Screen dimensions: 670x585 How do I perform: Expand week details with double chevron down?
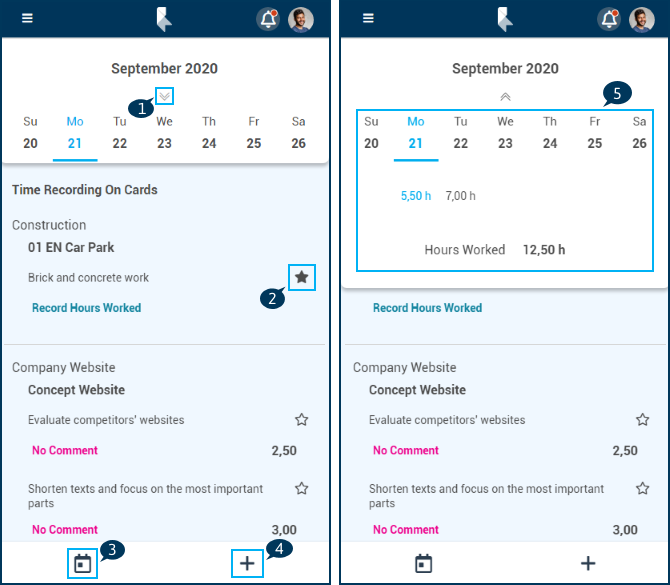pos(165,96)
